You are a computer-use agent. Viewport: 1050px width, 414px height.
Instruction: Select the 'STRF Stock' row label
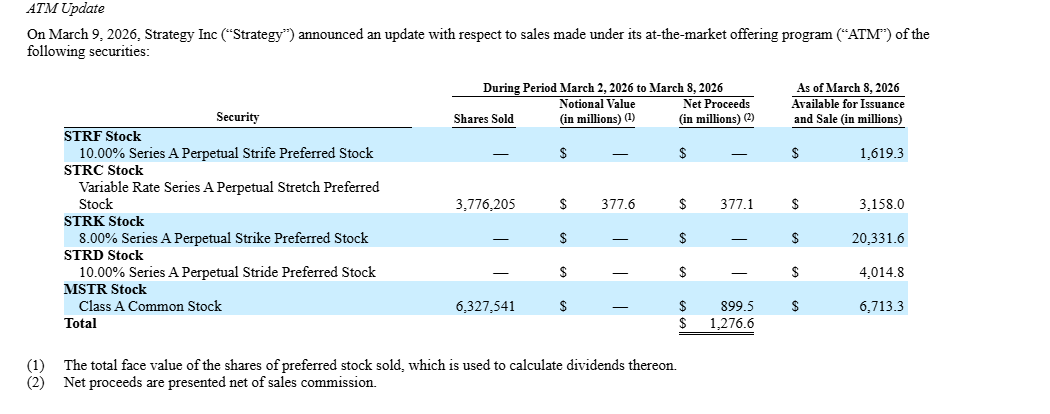(x=102, y=136)
